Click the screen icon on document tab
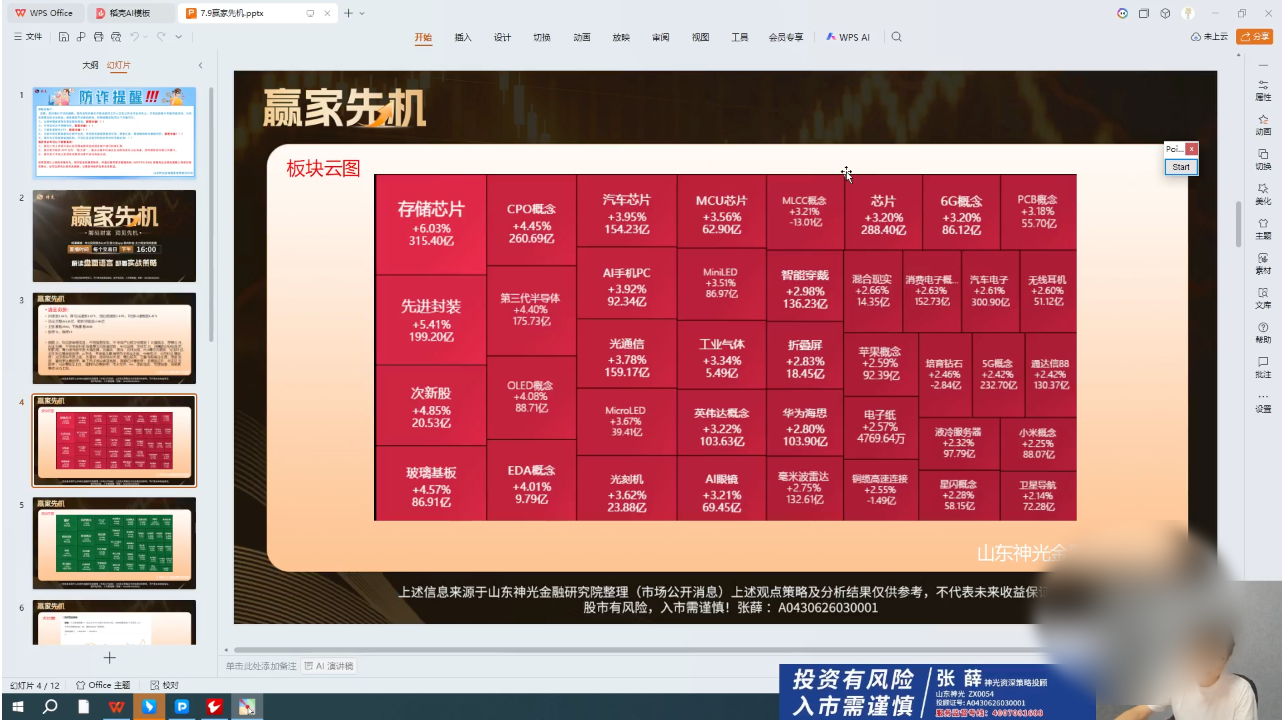Viewport: 1284px width, 720px height. pos(311,13)
